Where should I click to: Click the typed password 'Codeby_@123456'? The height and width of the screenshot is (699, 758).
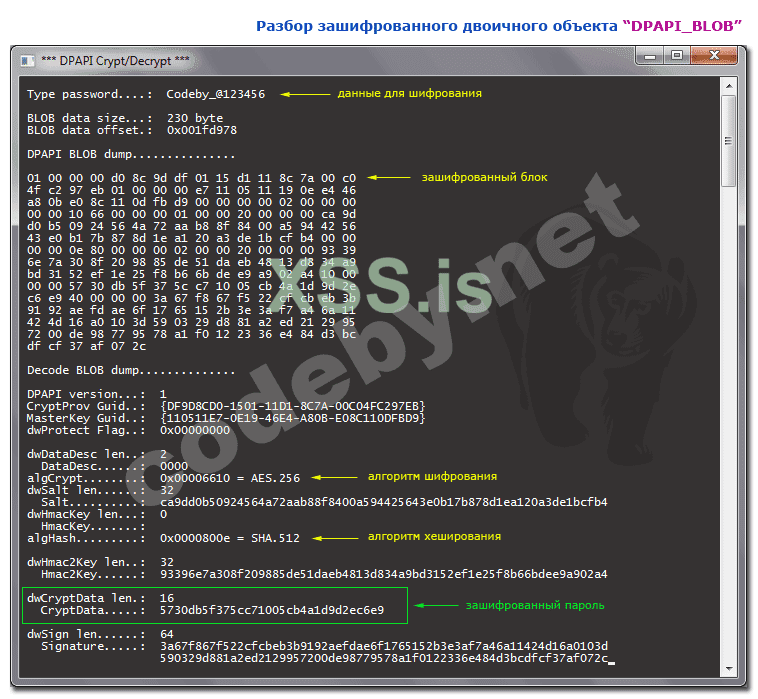click(216, 94)
